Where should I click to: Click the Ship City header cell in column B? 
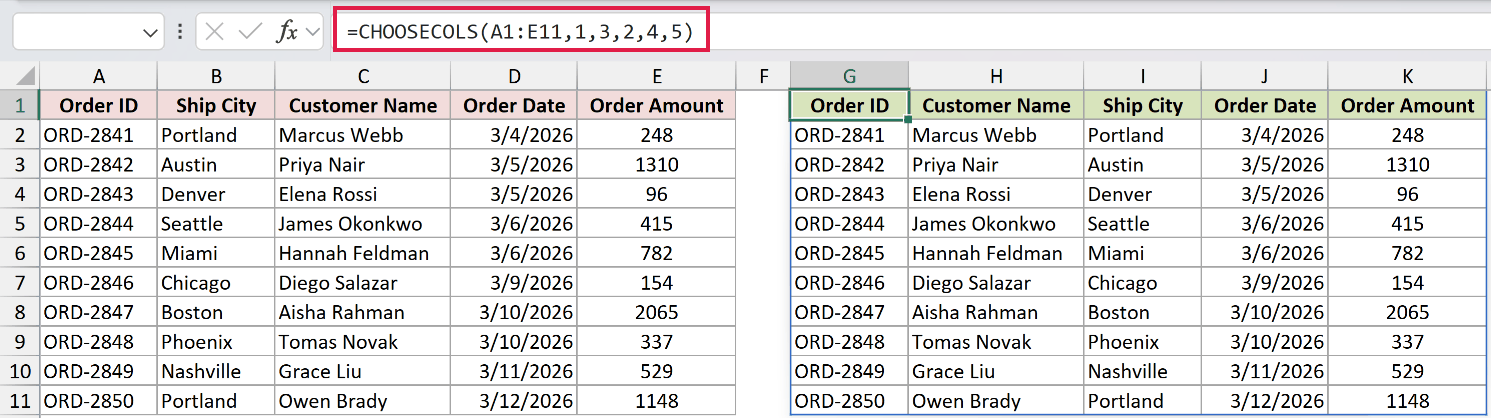pyautogui.click(x=216, y=105)
